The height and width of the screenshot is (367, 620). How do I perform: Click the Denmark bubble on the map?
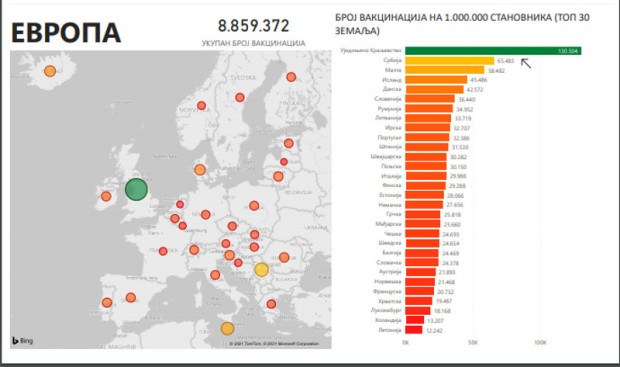(200, 170)
